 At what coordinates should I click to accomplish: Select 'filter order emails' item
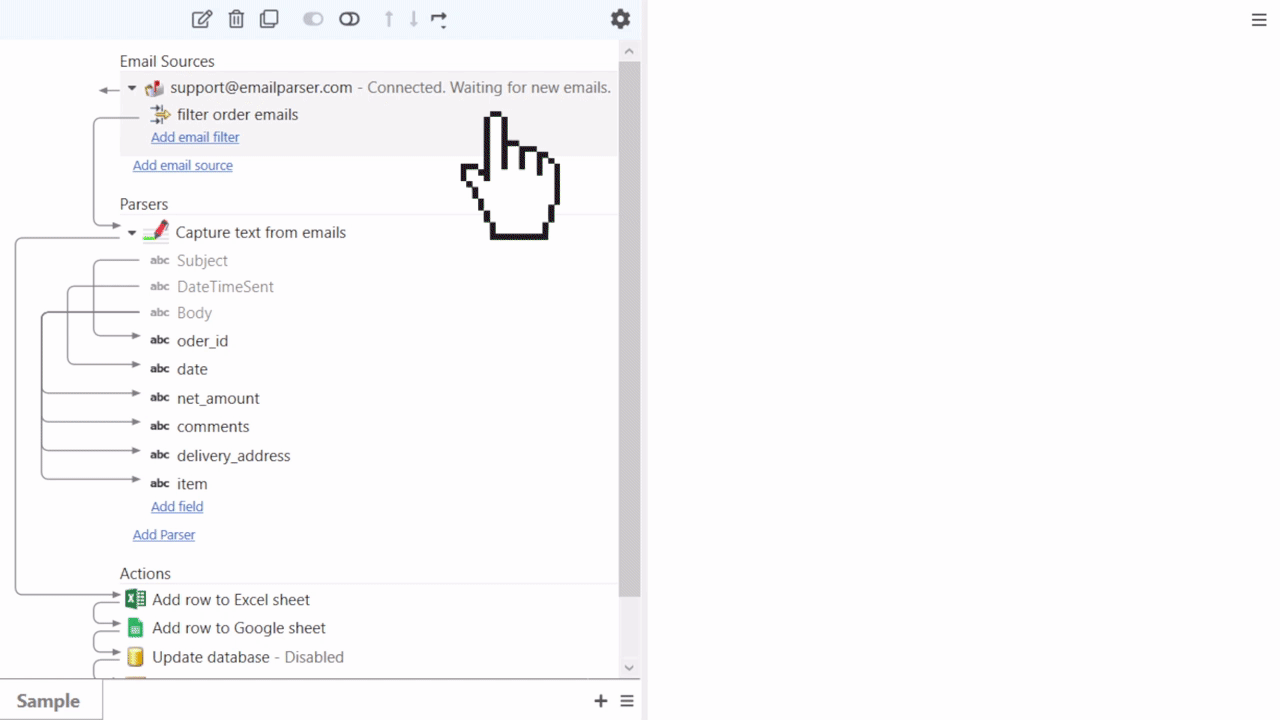(237, 115)
